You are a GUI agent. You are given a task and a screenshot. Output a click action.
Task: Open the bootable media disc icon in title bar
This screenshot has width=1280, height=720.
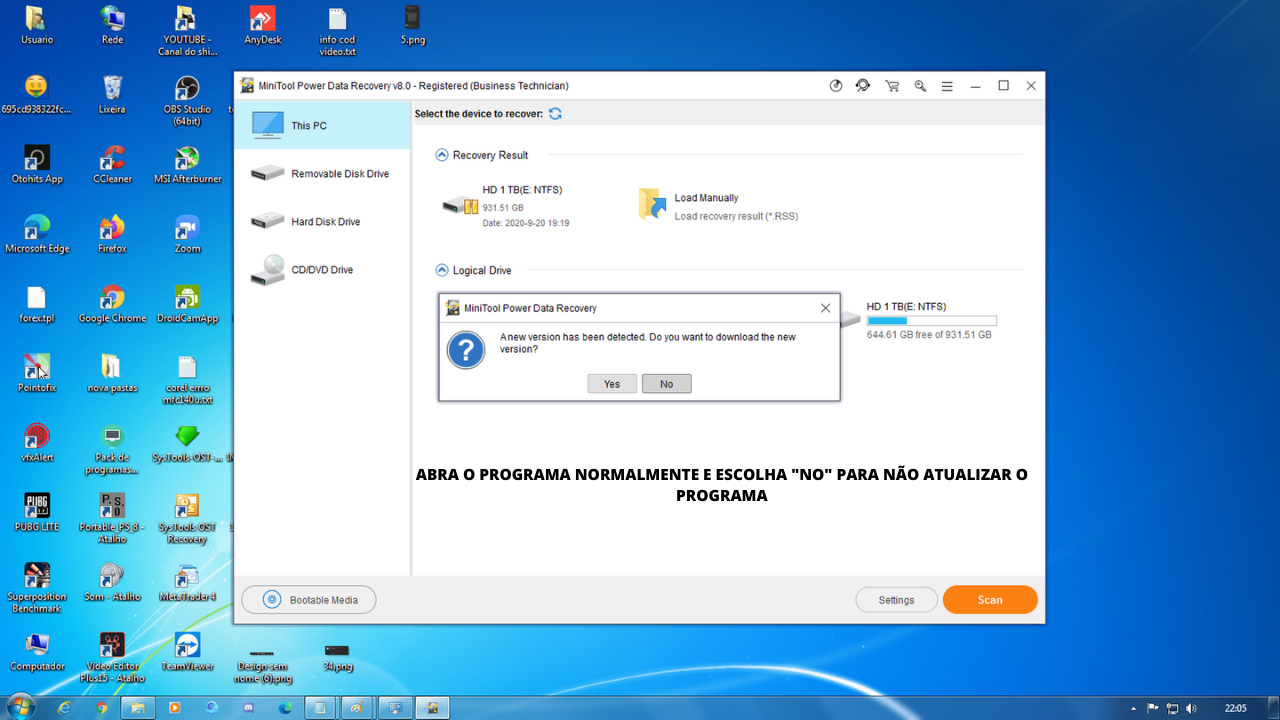(836, 86)
